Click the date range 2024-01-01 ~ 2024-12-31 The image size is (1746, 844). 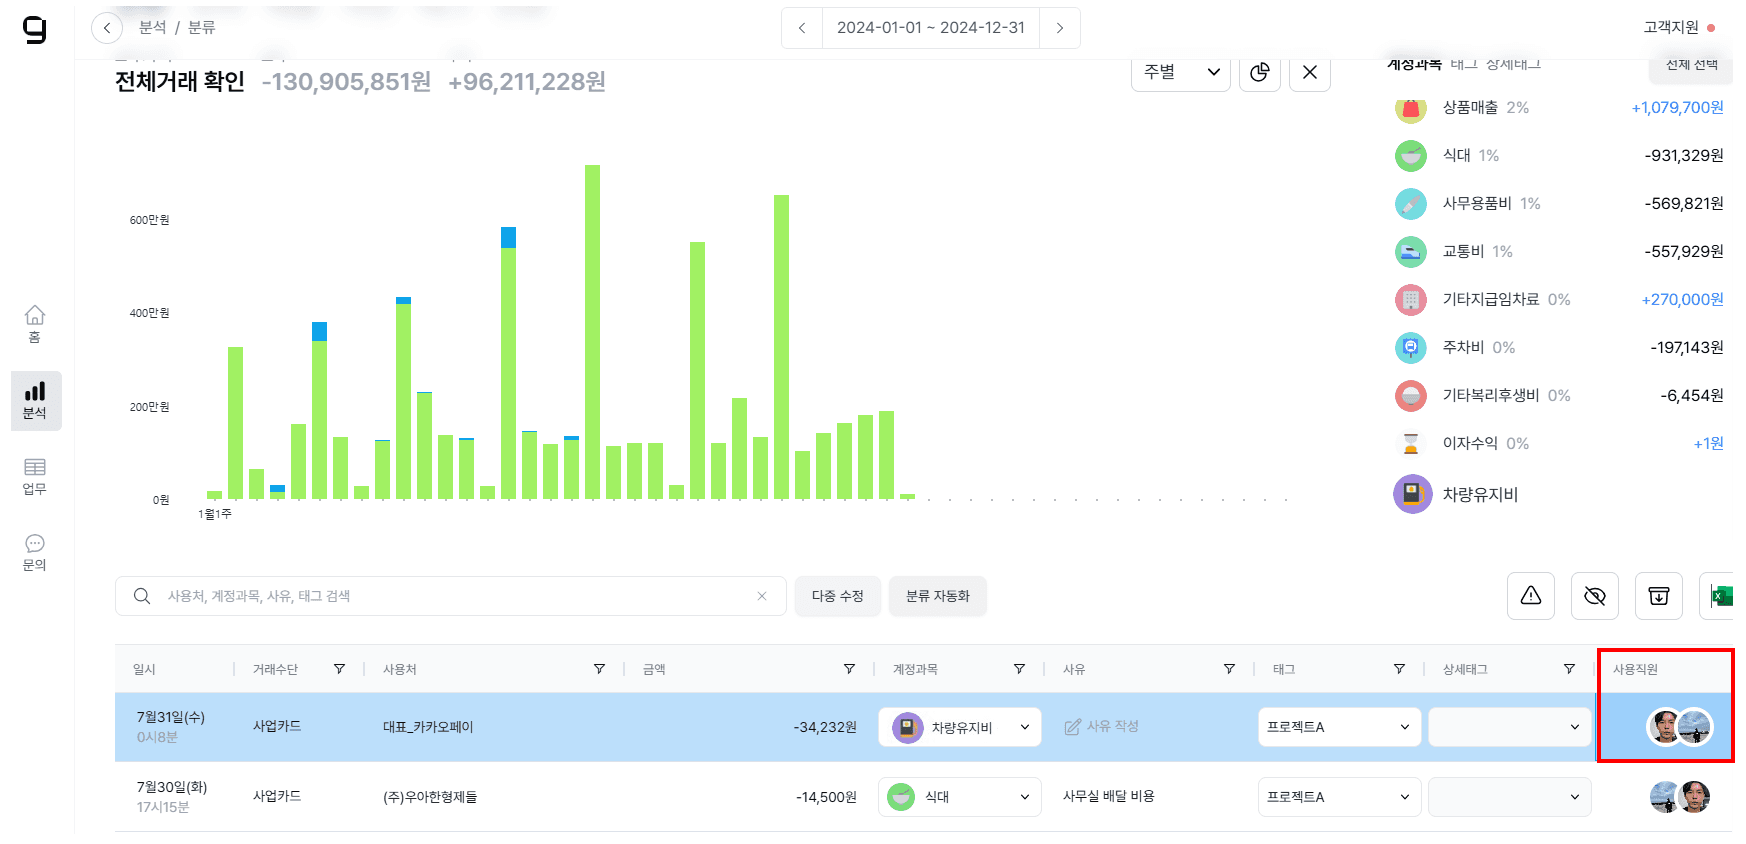click(x=931, y=28)
